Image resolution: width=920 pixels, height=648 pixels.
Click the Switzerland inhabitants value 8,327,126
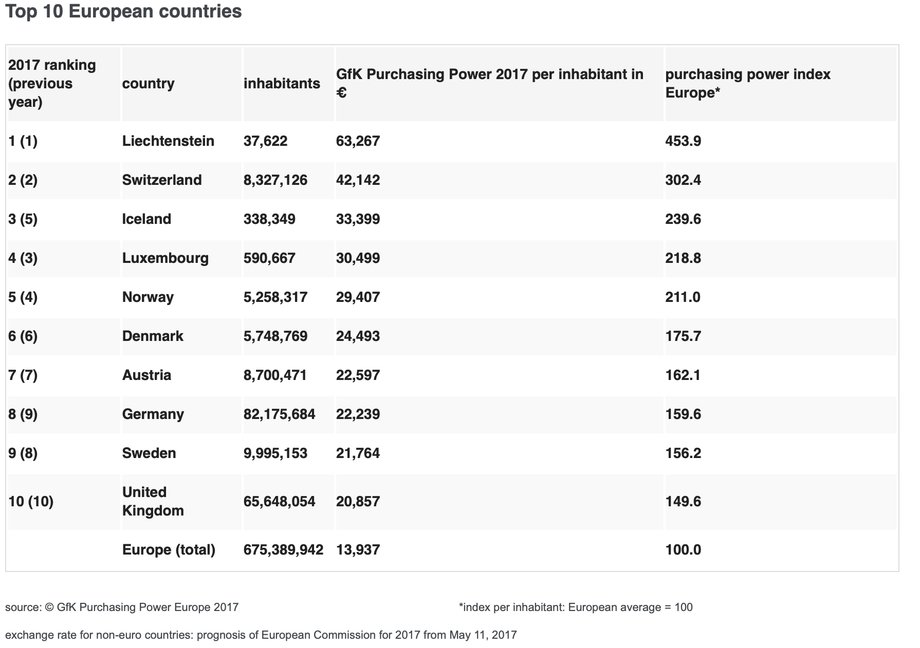click(x=275, y=180)
